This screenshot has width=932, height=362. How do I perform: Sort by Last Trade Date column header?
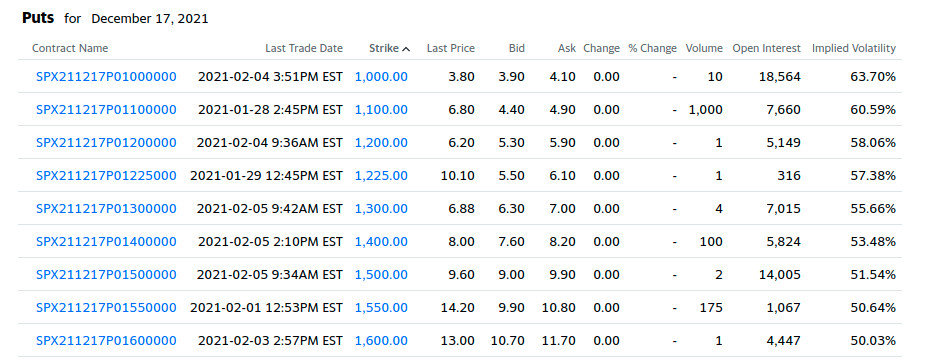304,49
